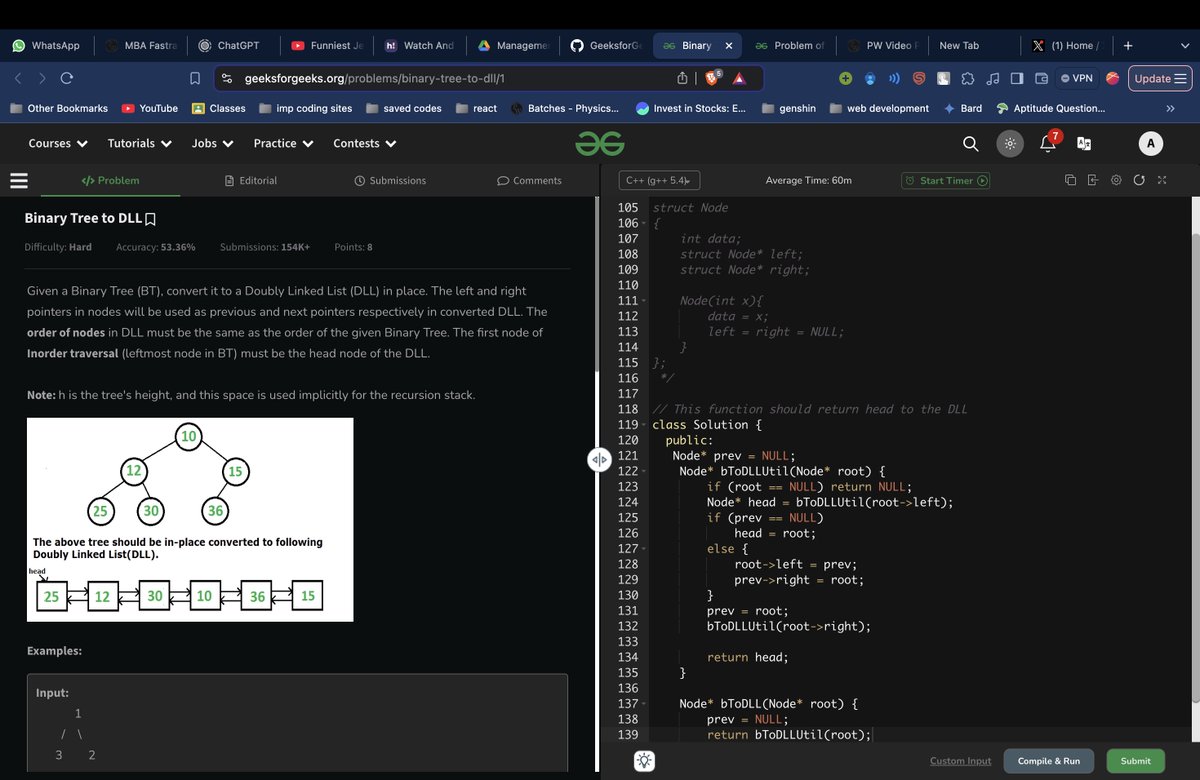The image size is (1200, 780).
Task: Toggle the light/dark theme sun icon
Action: [1010, 144]
